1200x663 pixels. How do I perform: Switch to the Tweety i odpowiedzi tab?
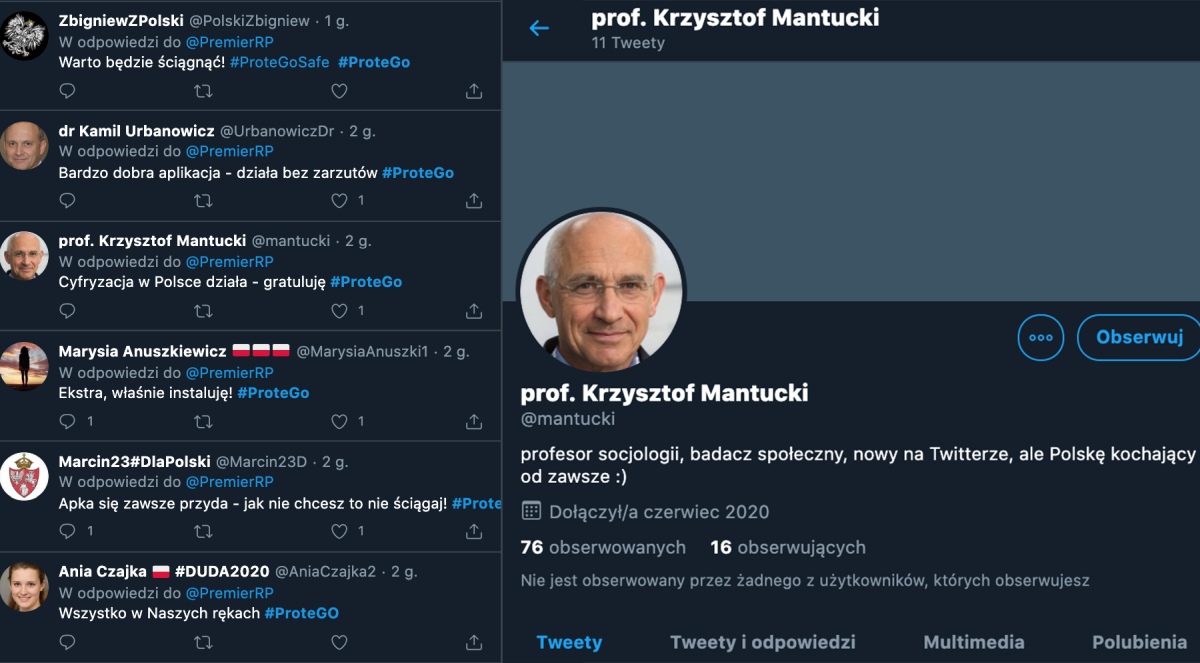pyautogui.click(x=762, y=642)
